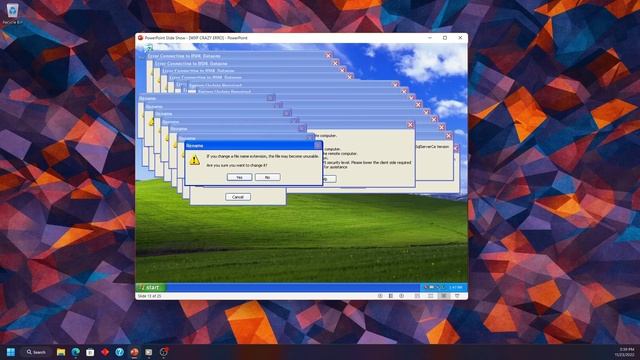Click the 'Are you sure you want to change it?' text

pos(237,165)
